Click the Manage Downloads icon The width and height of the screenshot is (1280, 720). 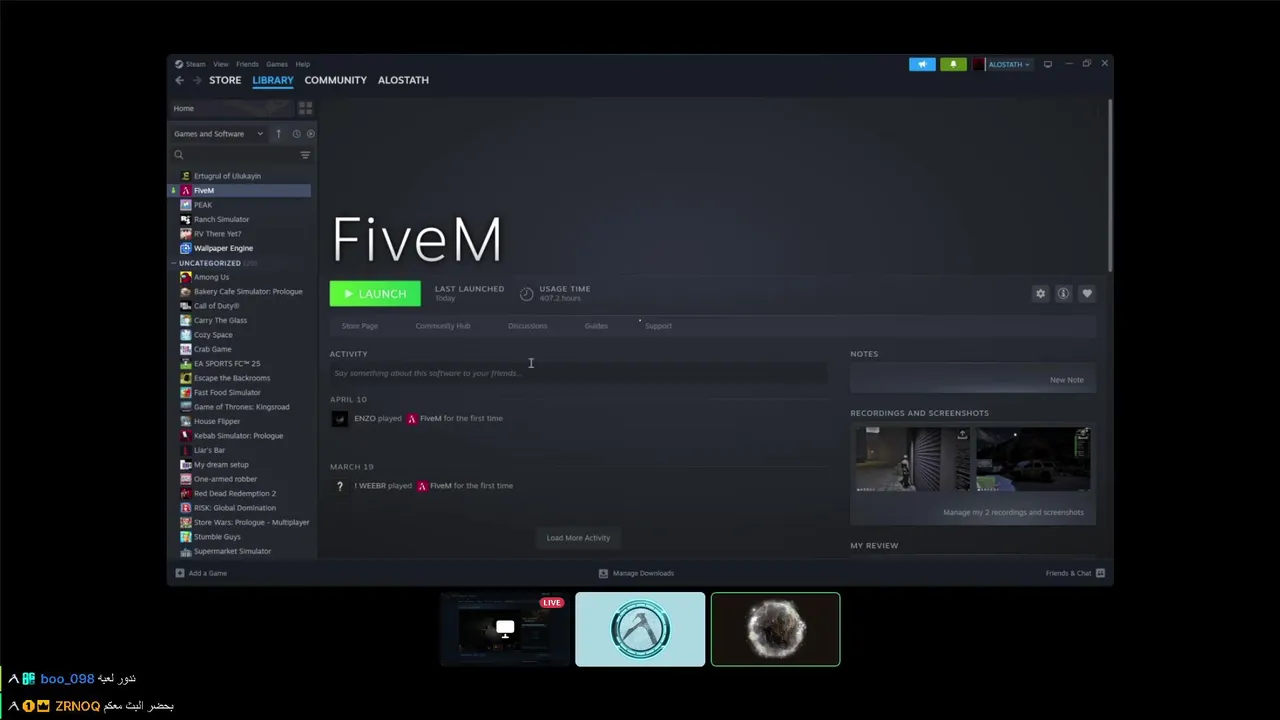[603, 573]
